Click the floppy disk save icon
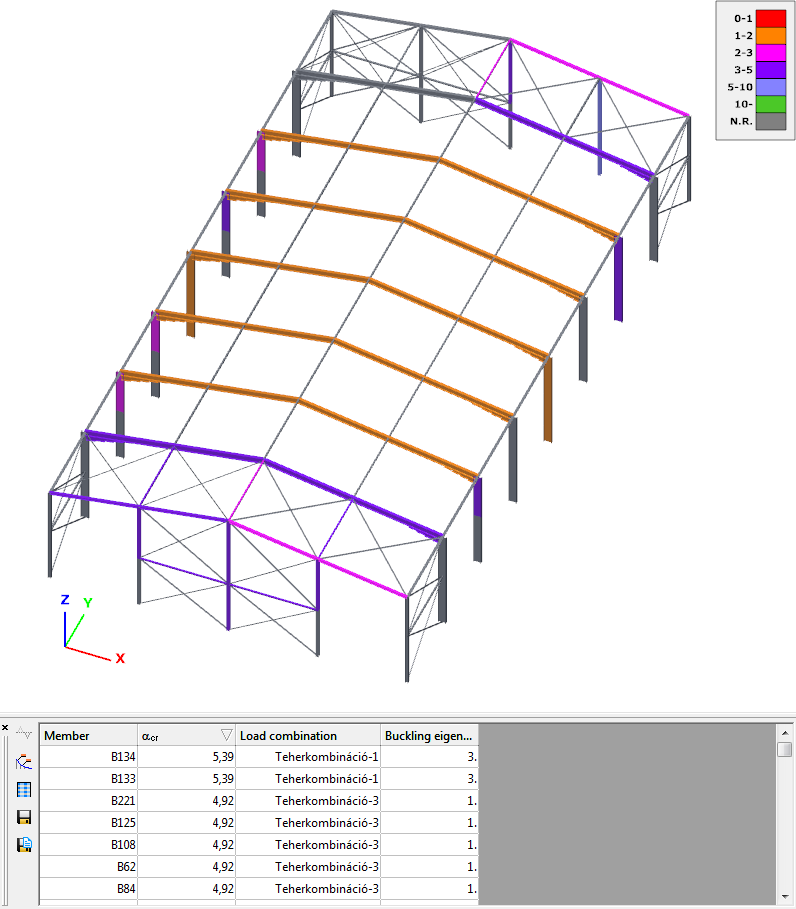Image resolution: width=796 pixels, height=909 pixels. click(x=24, y=817)
